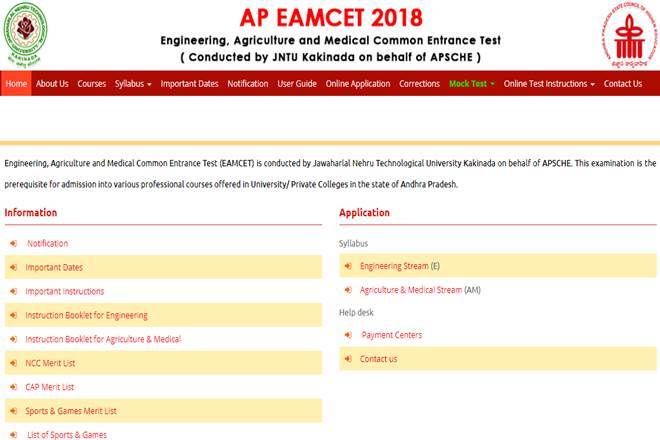Click arrow icon beside Agriculture & Medical booklet
The width and height of the screenshot is (660, 440).
[13, 339]
